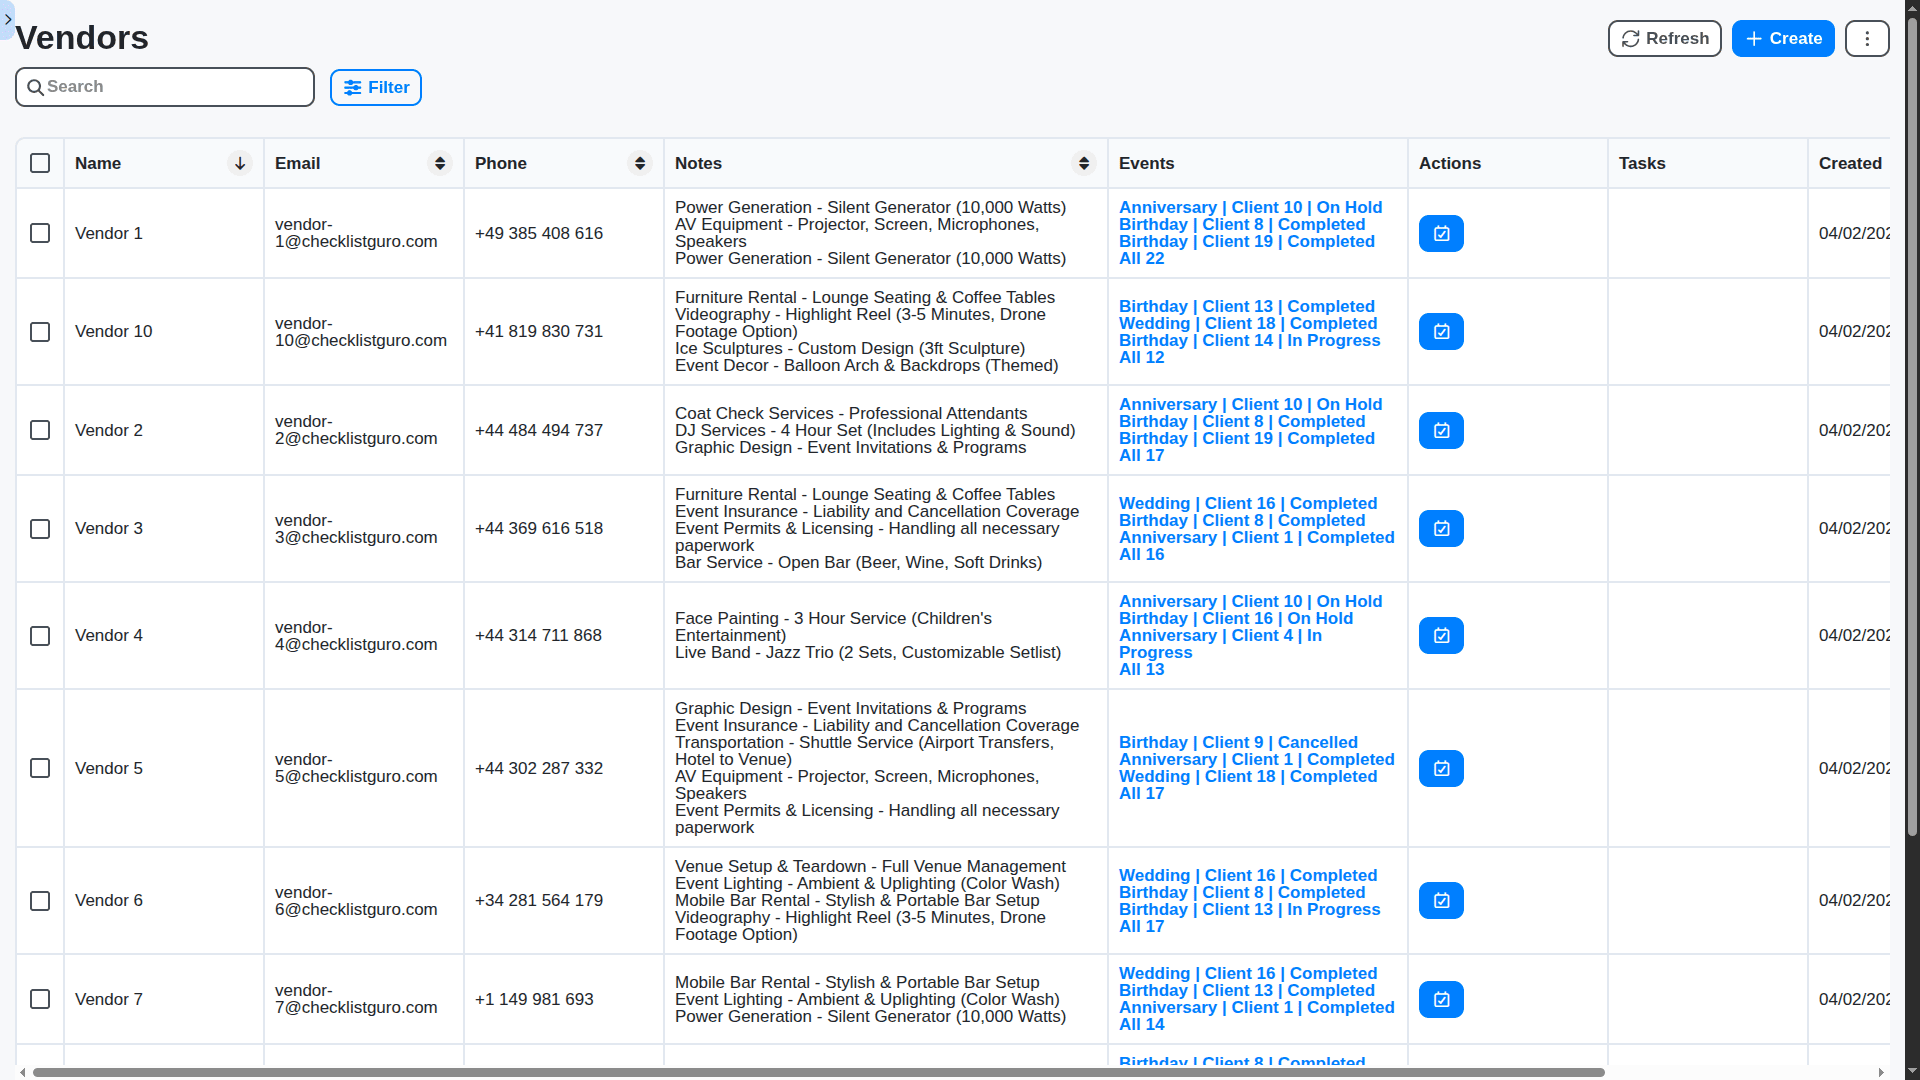Image resolution: width=1920 pixels, height=1080 pixels.
Task: Click the Create button
Action: tap(1782, 38)
